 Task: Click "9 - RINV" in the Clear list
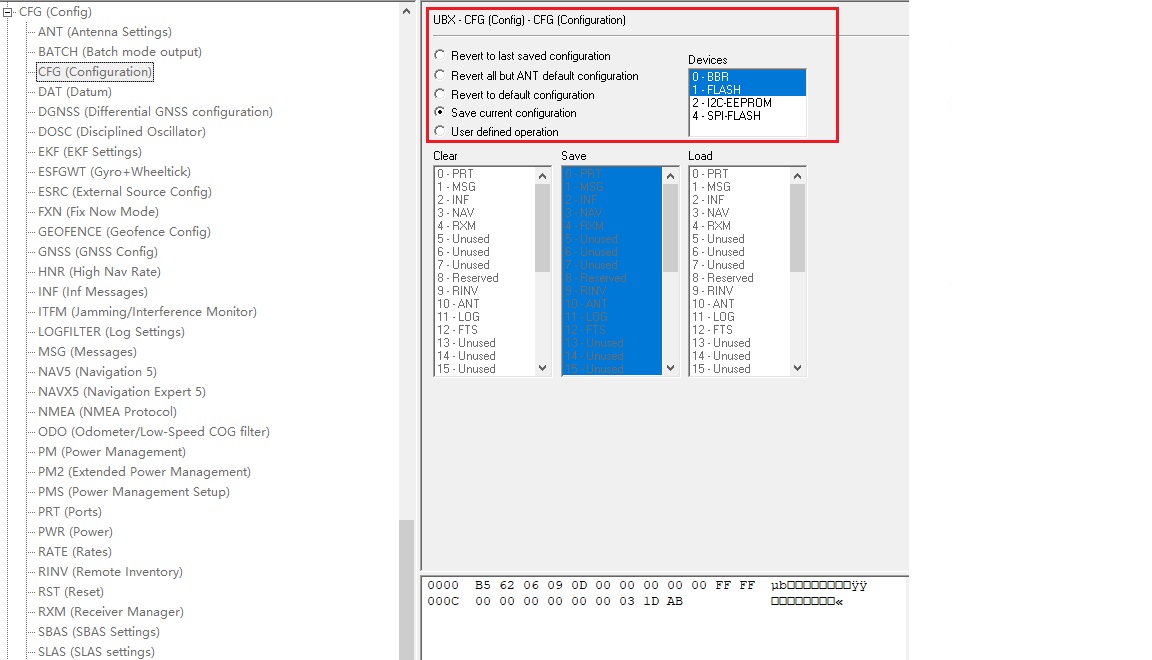458,291
